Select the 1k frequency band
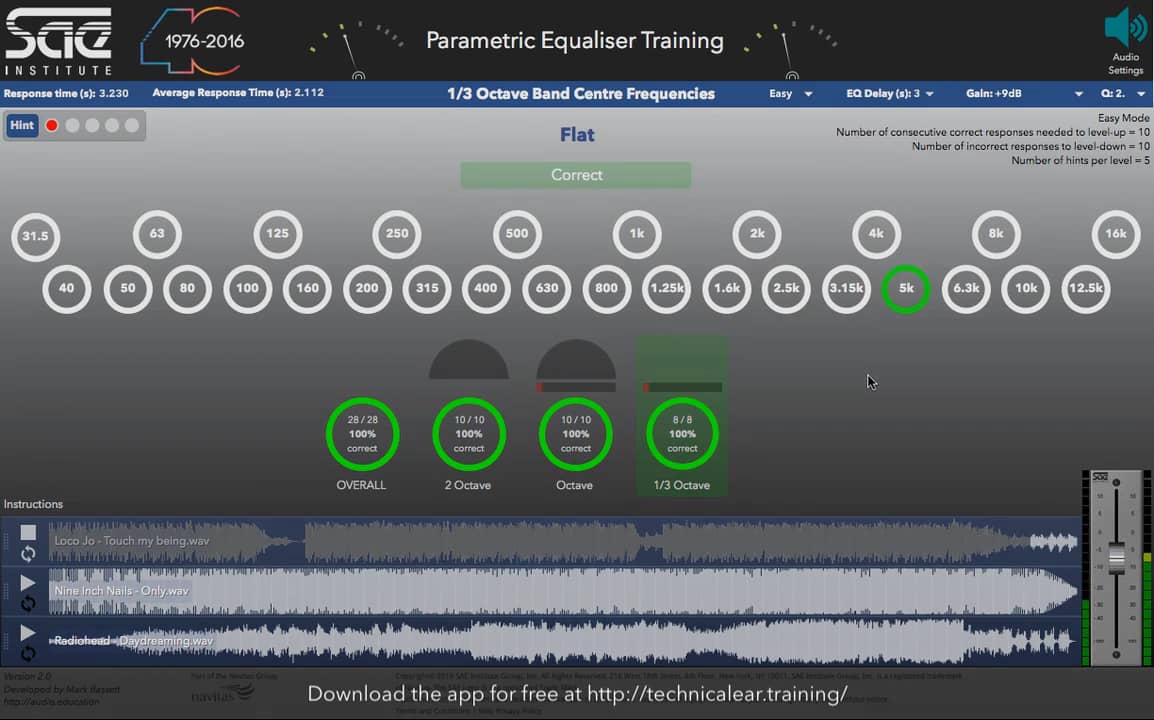The width and height of the screenshot is (1154, 720). pos(637,233)
